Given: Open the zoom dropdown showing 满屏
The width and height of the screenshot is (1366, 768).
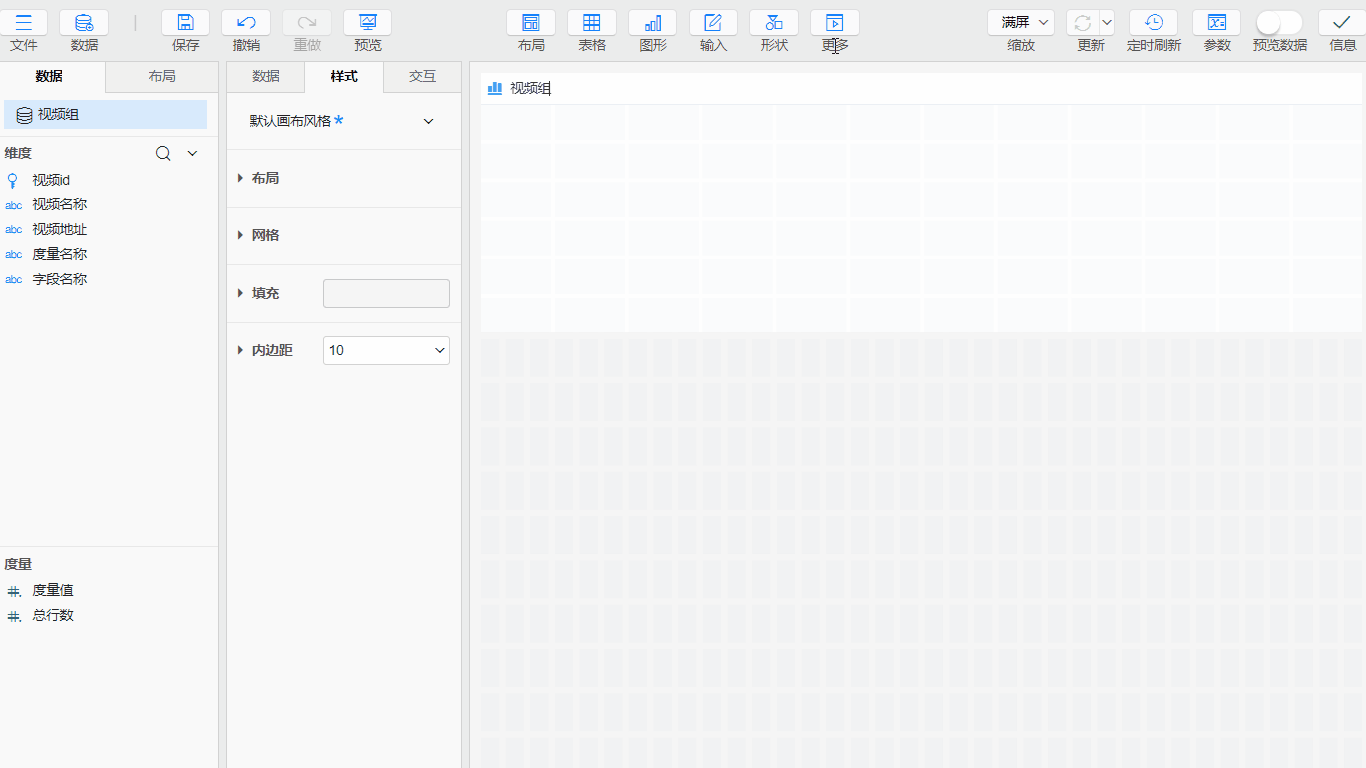Looking at the screenshot, I should [1020, 22].
